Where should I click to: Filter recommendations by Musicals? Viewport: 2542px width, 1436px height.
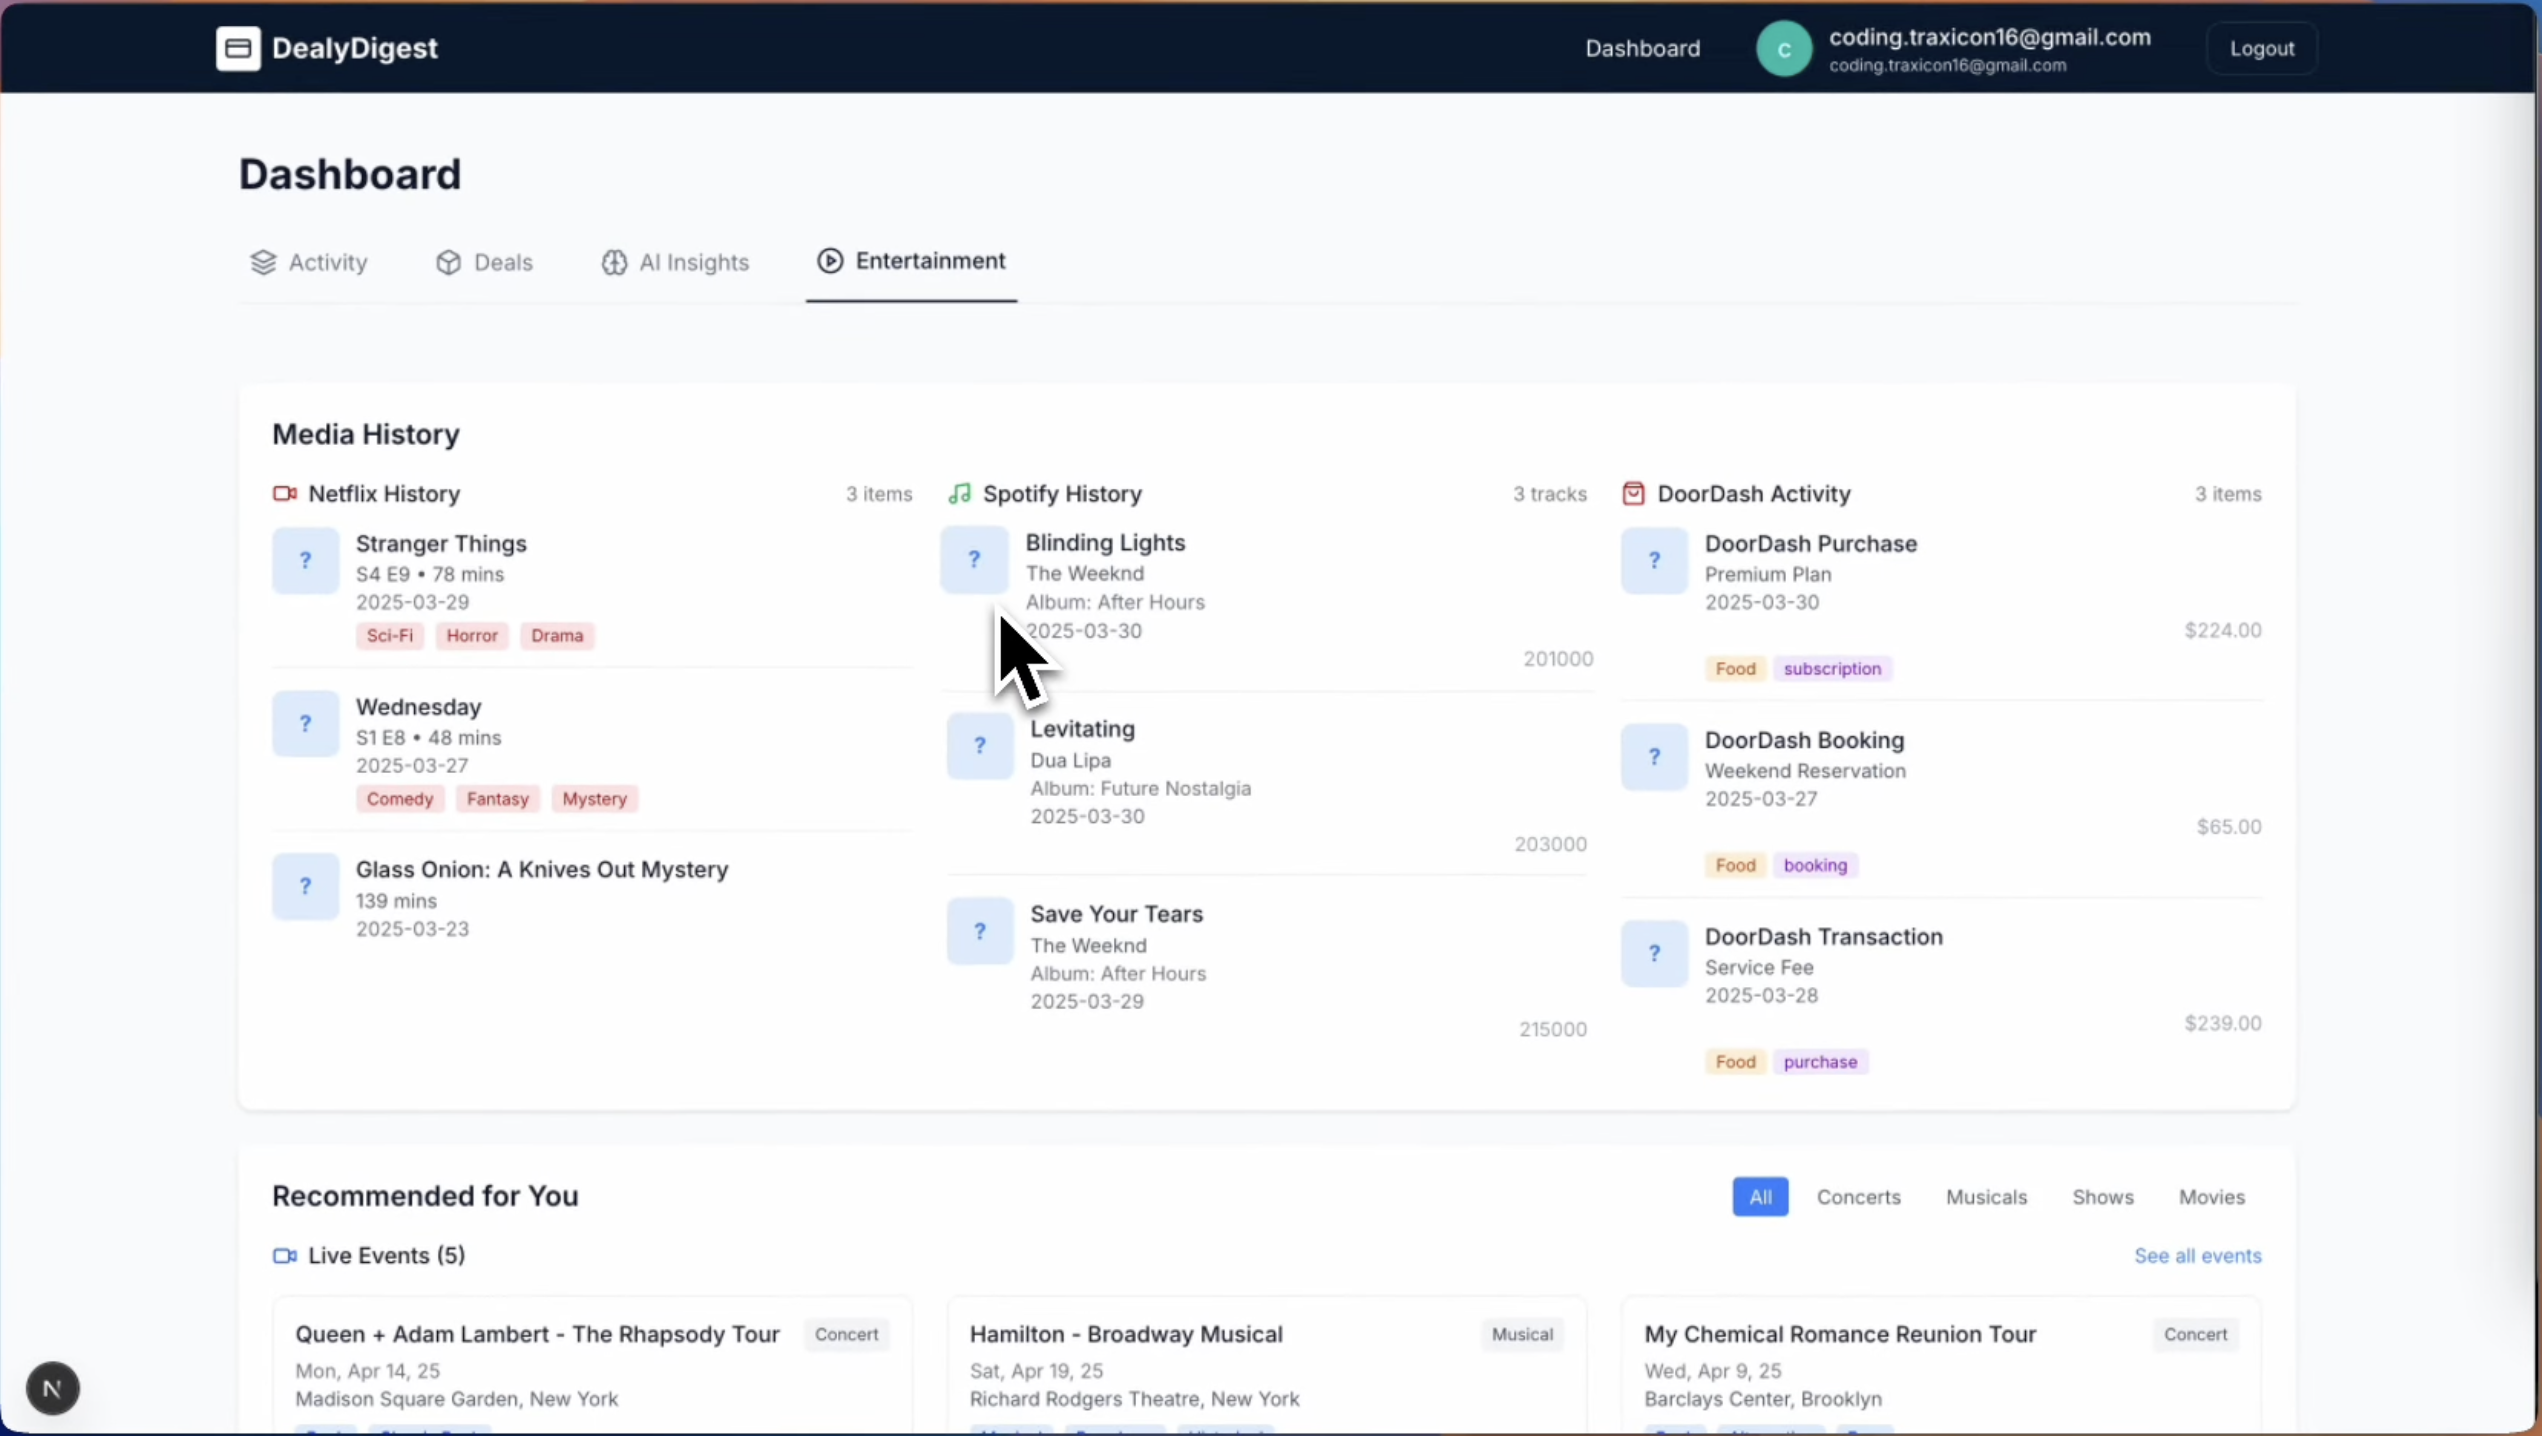(x=1986, y=1197)
